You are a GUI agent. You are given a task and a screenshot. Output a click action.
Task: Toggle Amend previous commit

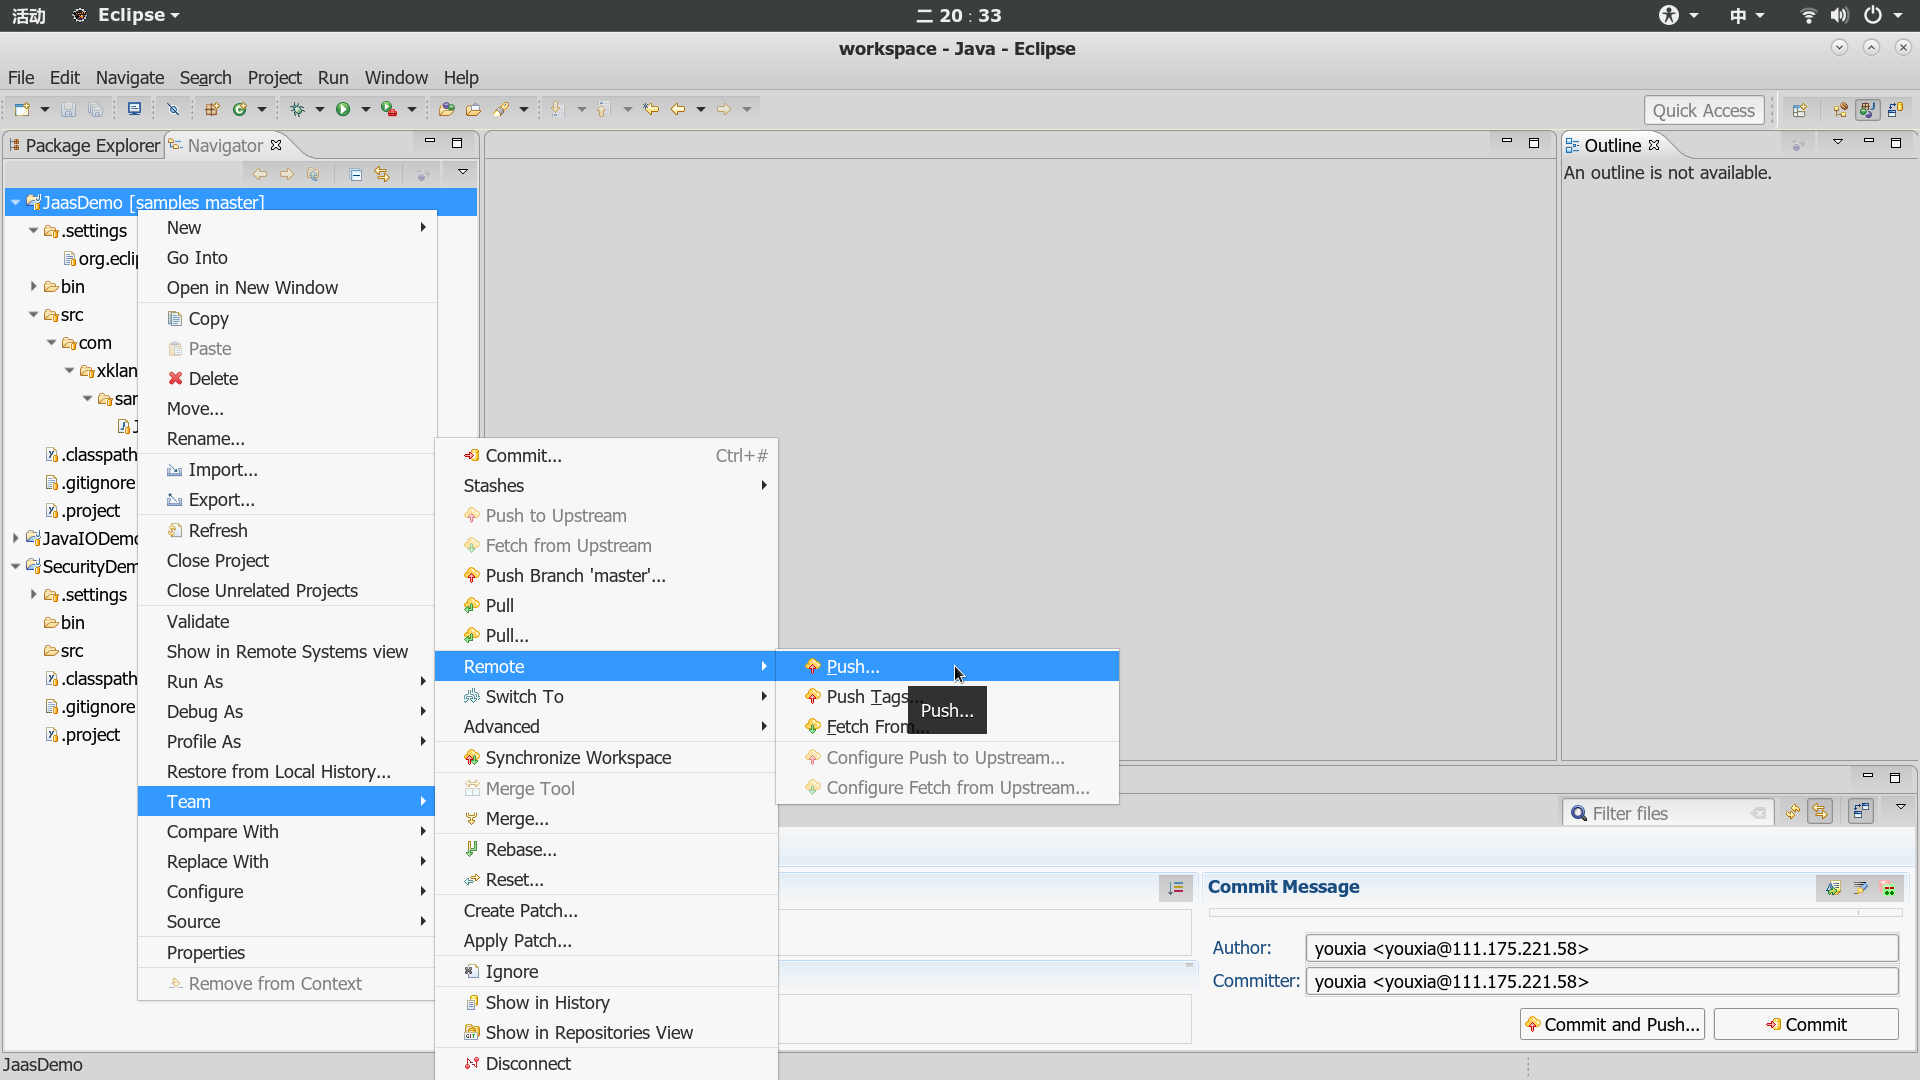[x=1833, y=888]
